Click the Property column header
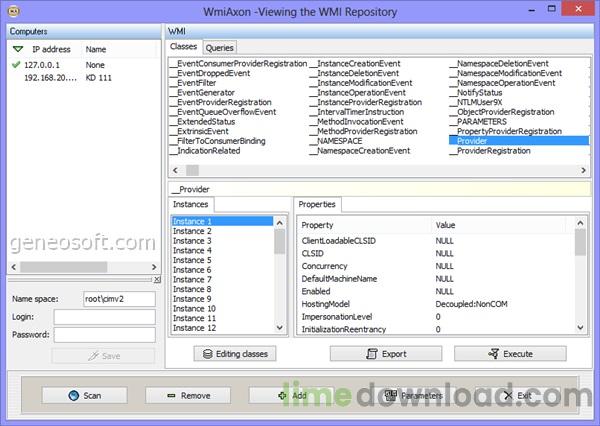 [x=317, y=225]
